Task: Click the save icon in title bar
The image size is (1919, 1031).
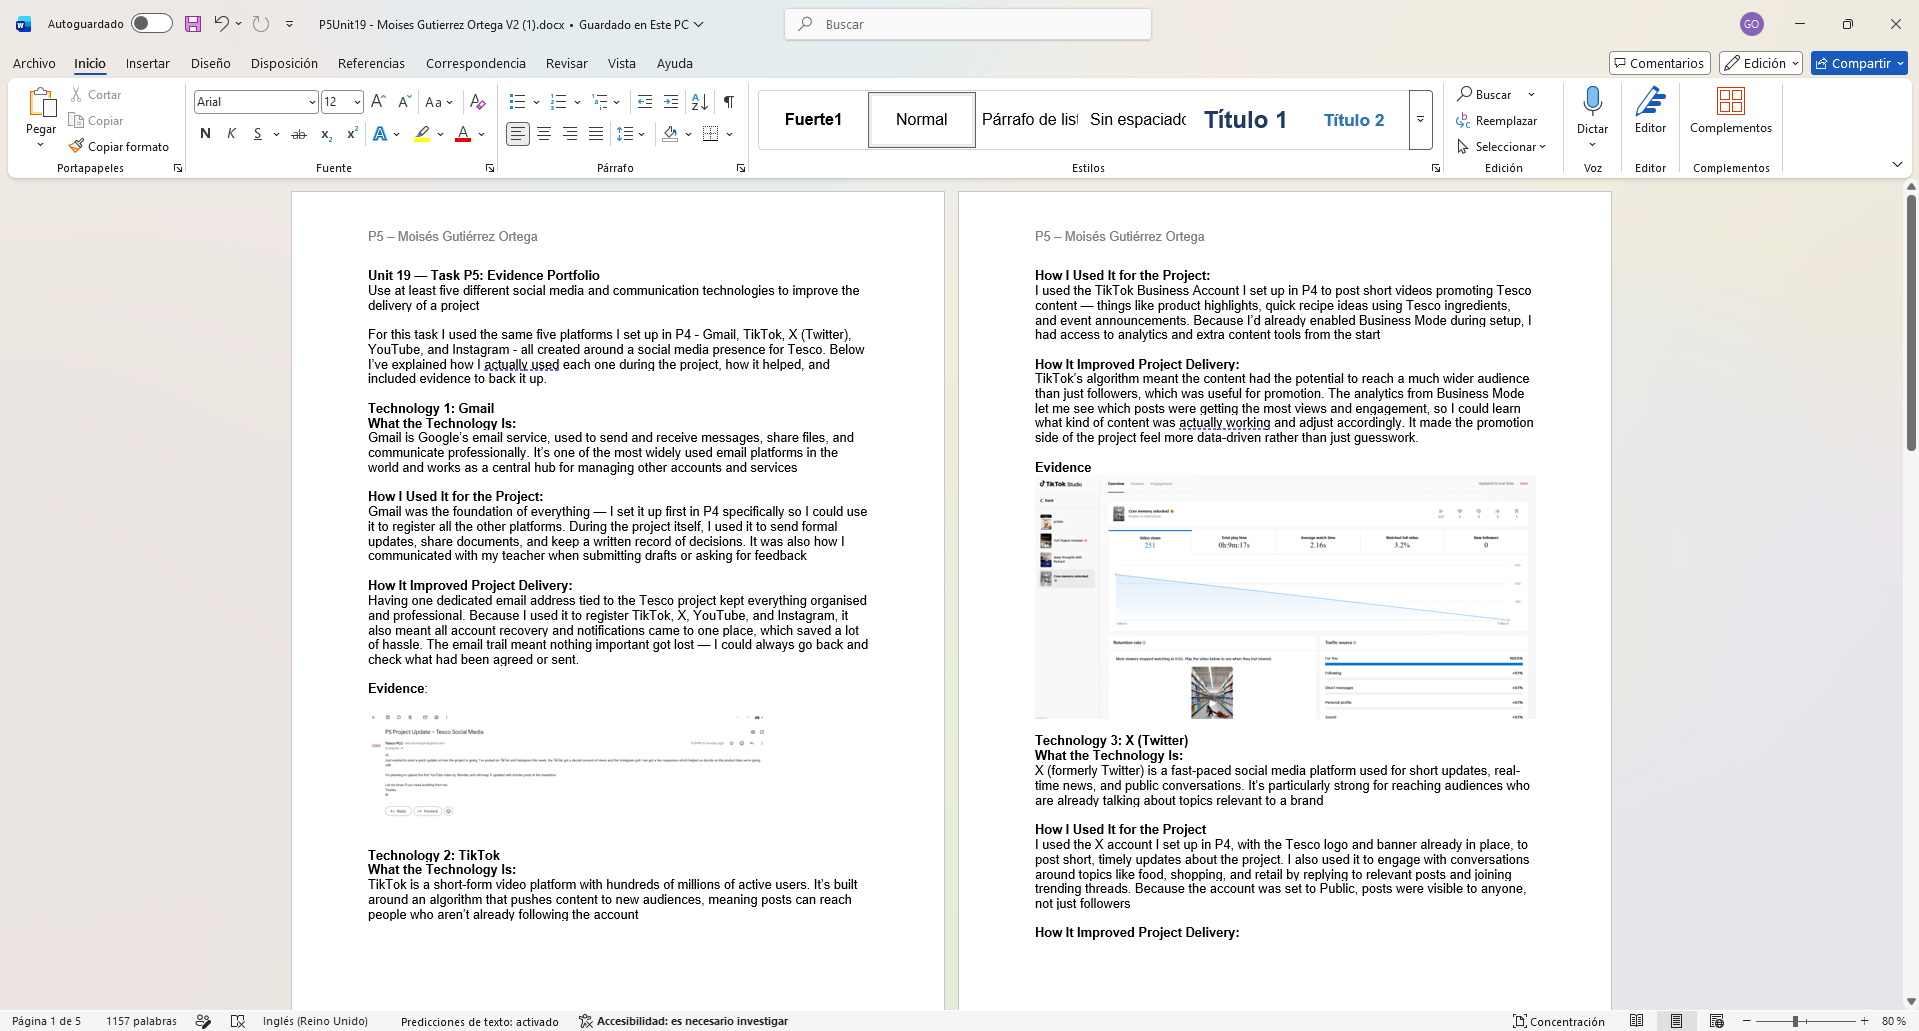Action: pos(193,24)
